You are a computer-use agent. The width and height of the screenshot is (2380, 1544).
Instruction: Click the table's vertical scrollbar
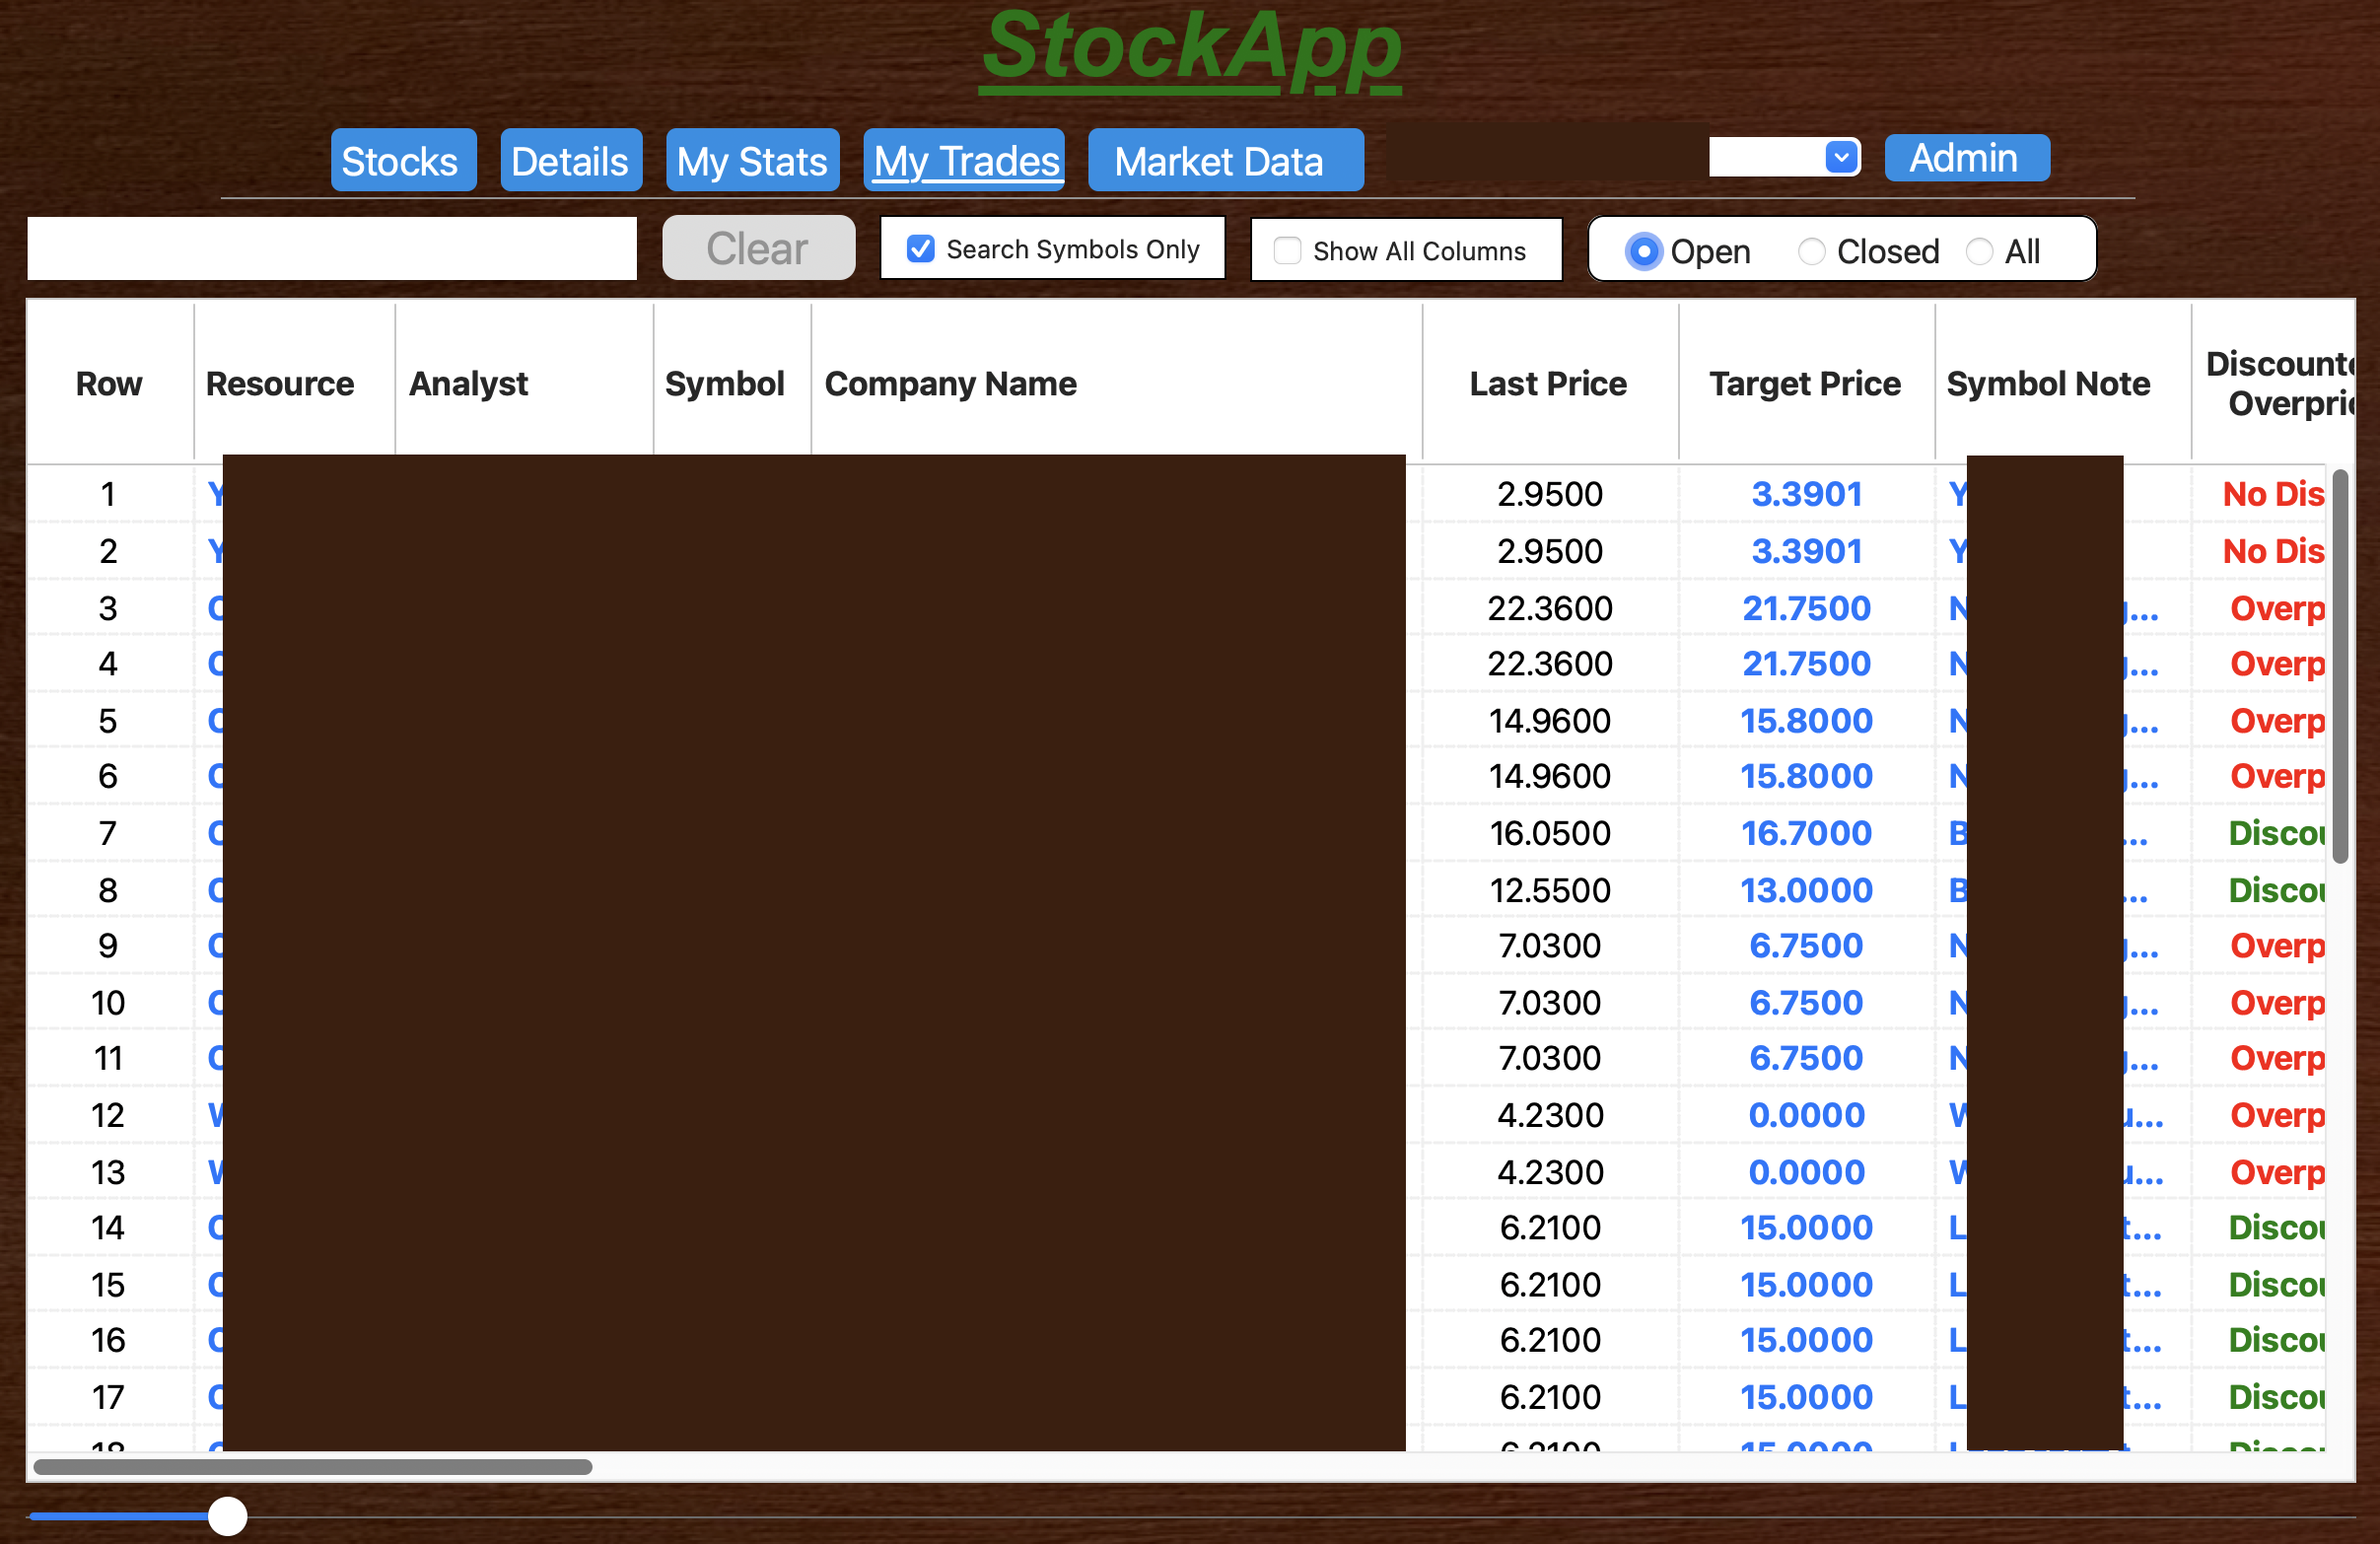(x=2339, y=665)
